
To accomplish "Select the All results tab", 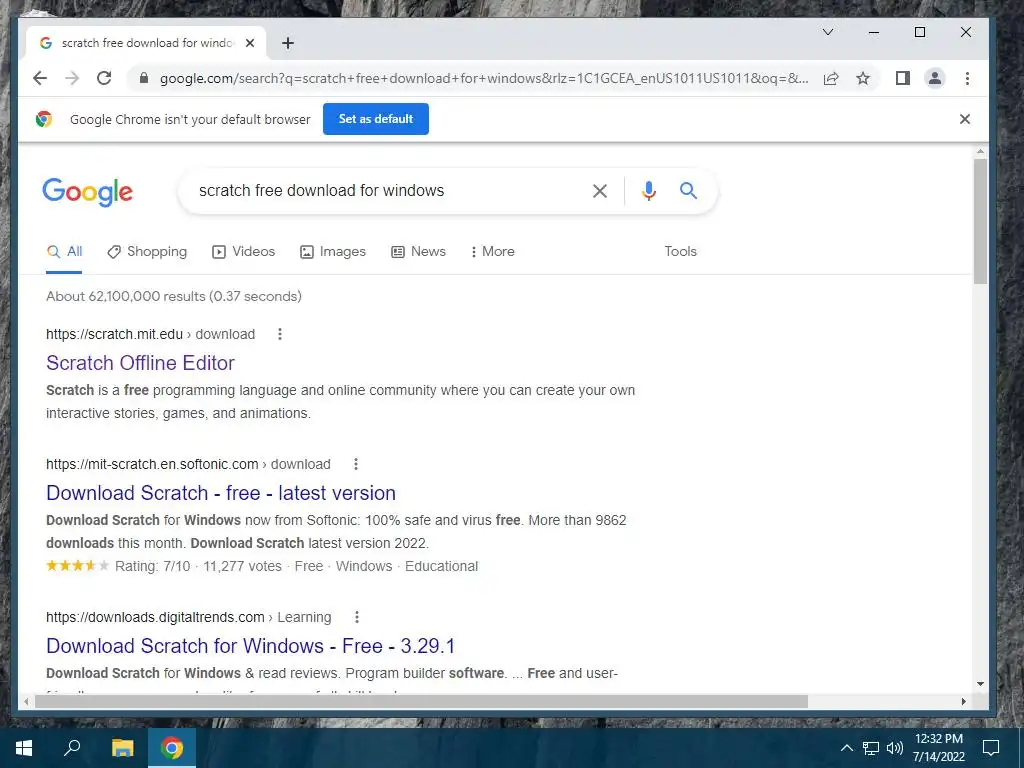I will click(x=65, y=251).
